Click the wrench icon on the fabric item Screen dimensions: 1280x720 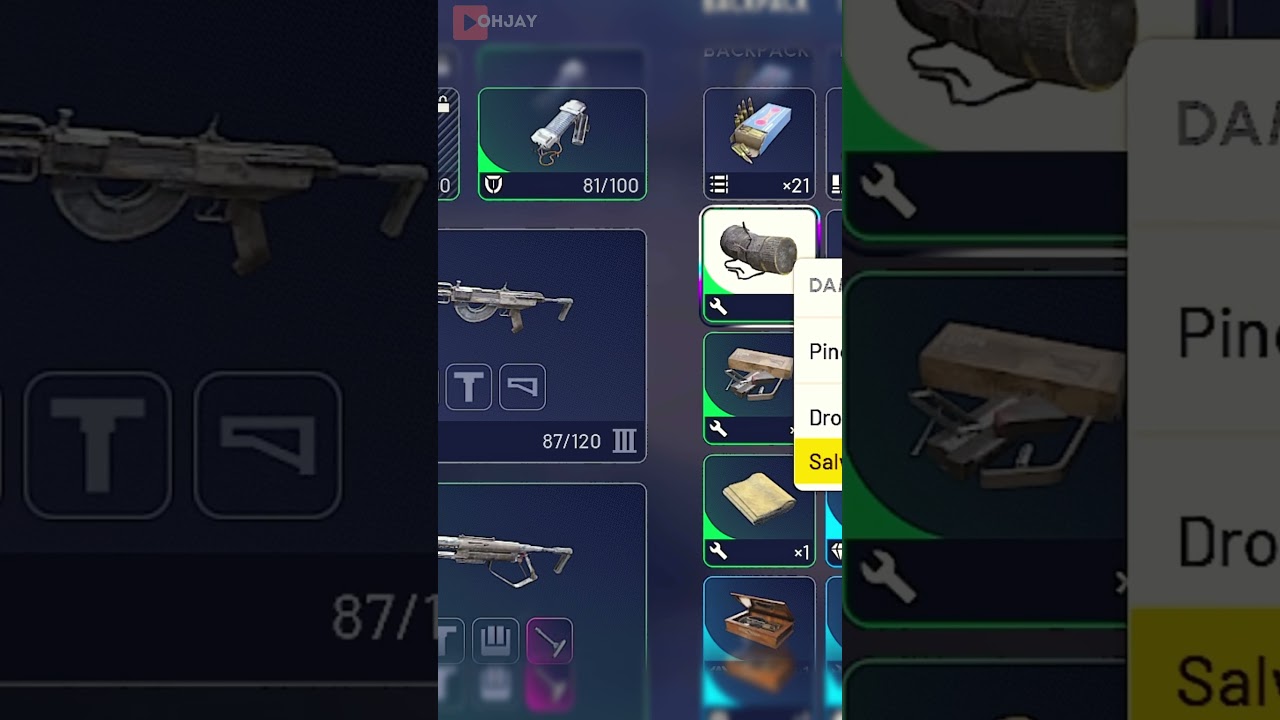point(718,552)
